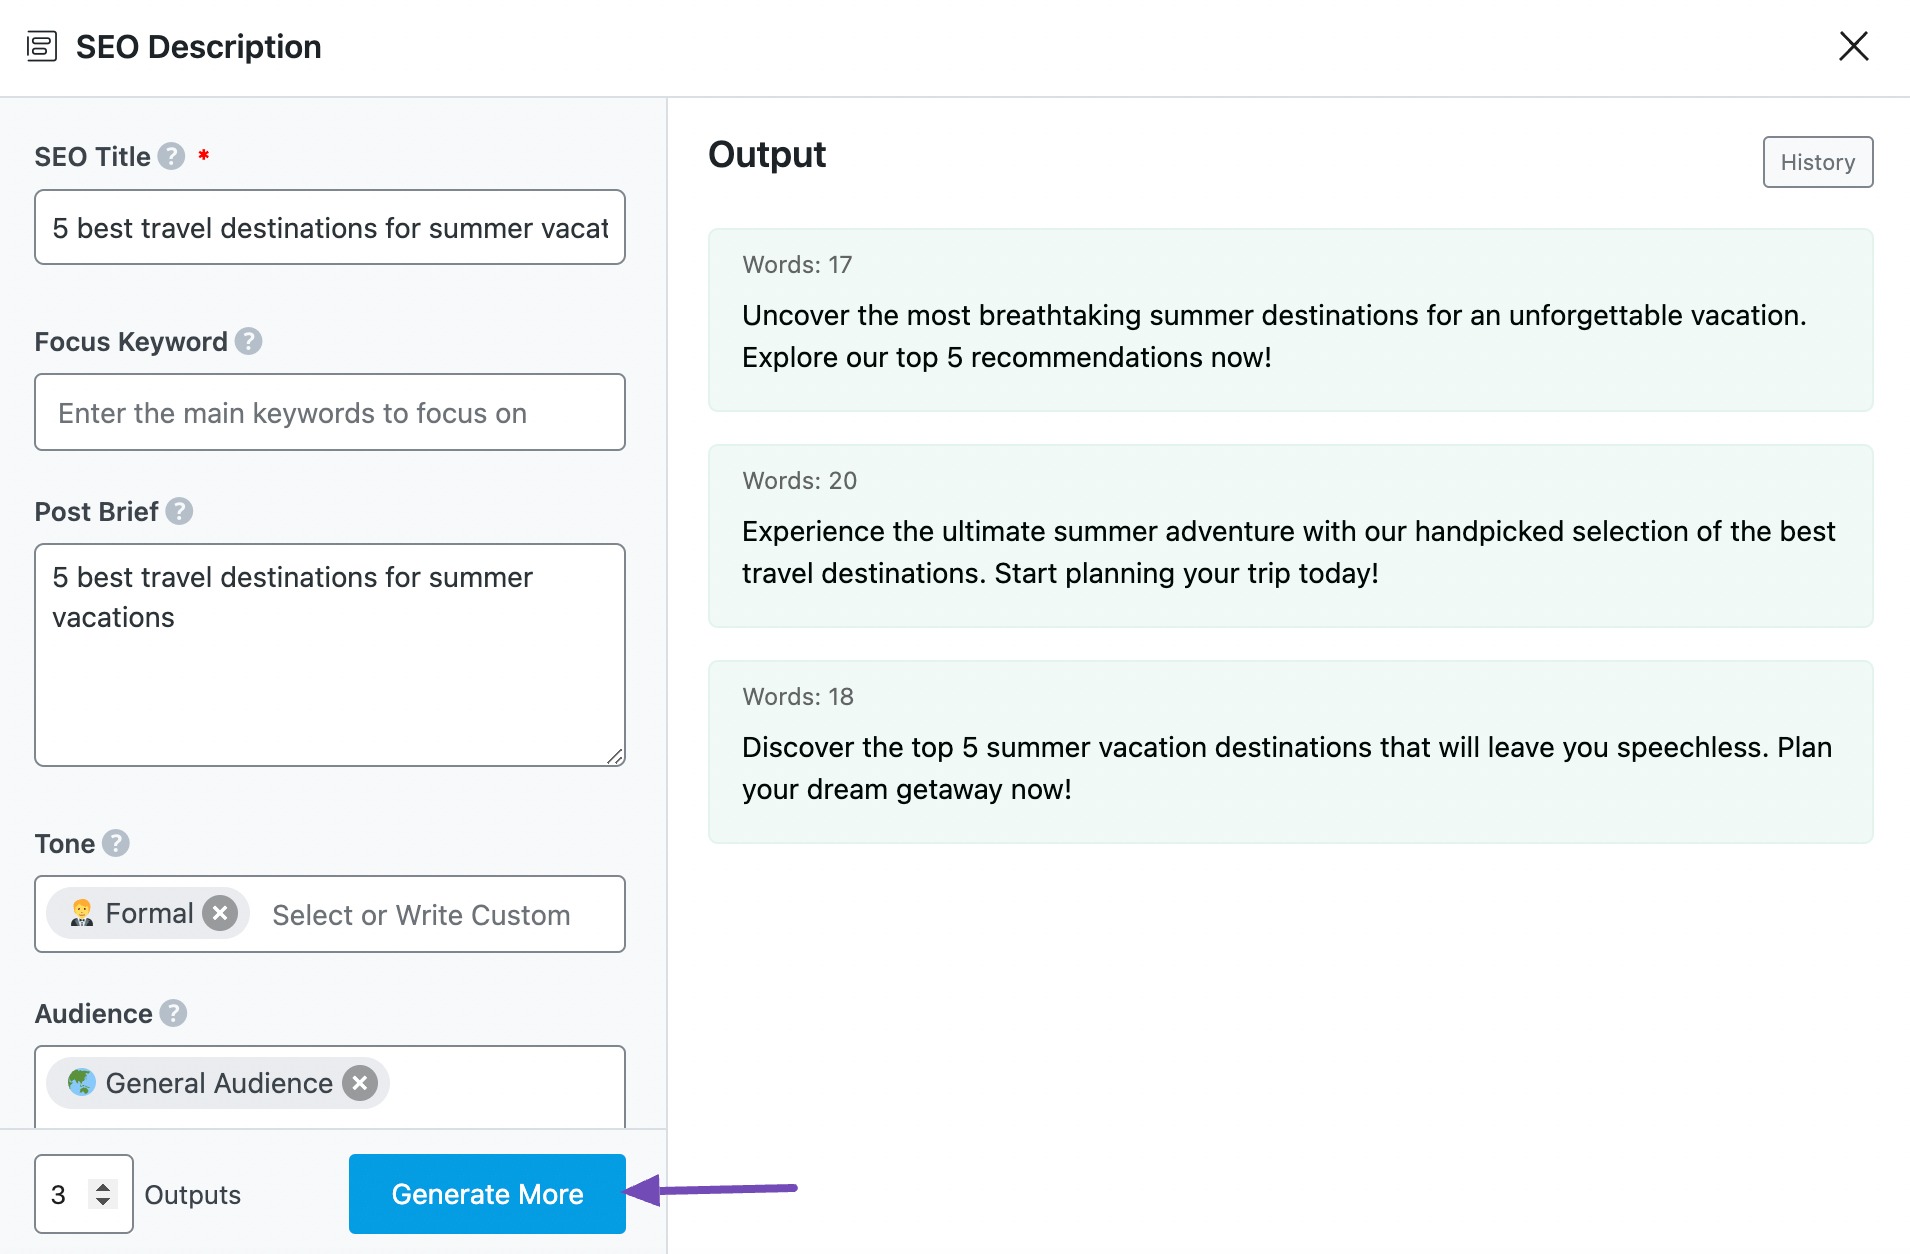1910x1254 pixels.
Task: Select the 17-word output description
Action: click(1290, 320)
